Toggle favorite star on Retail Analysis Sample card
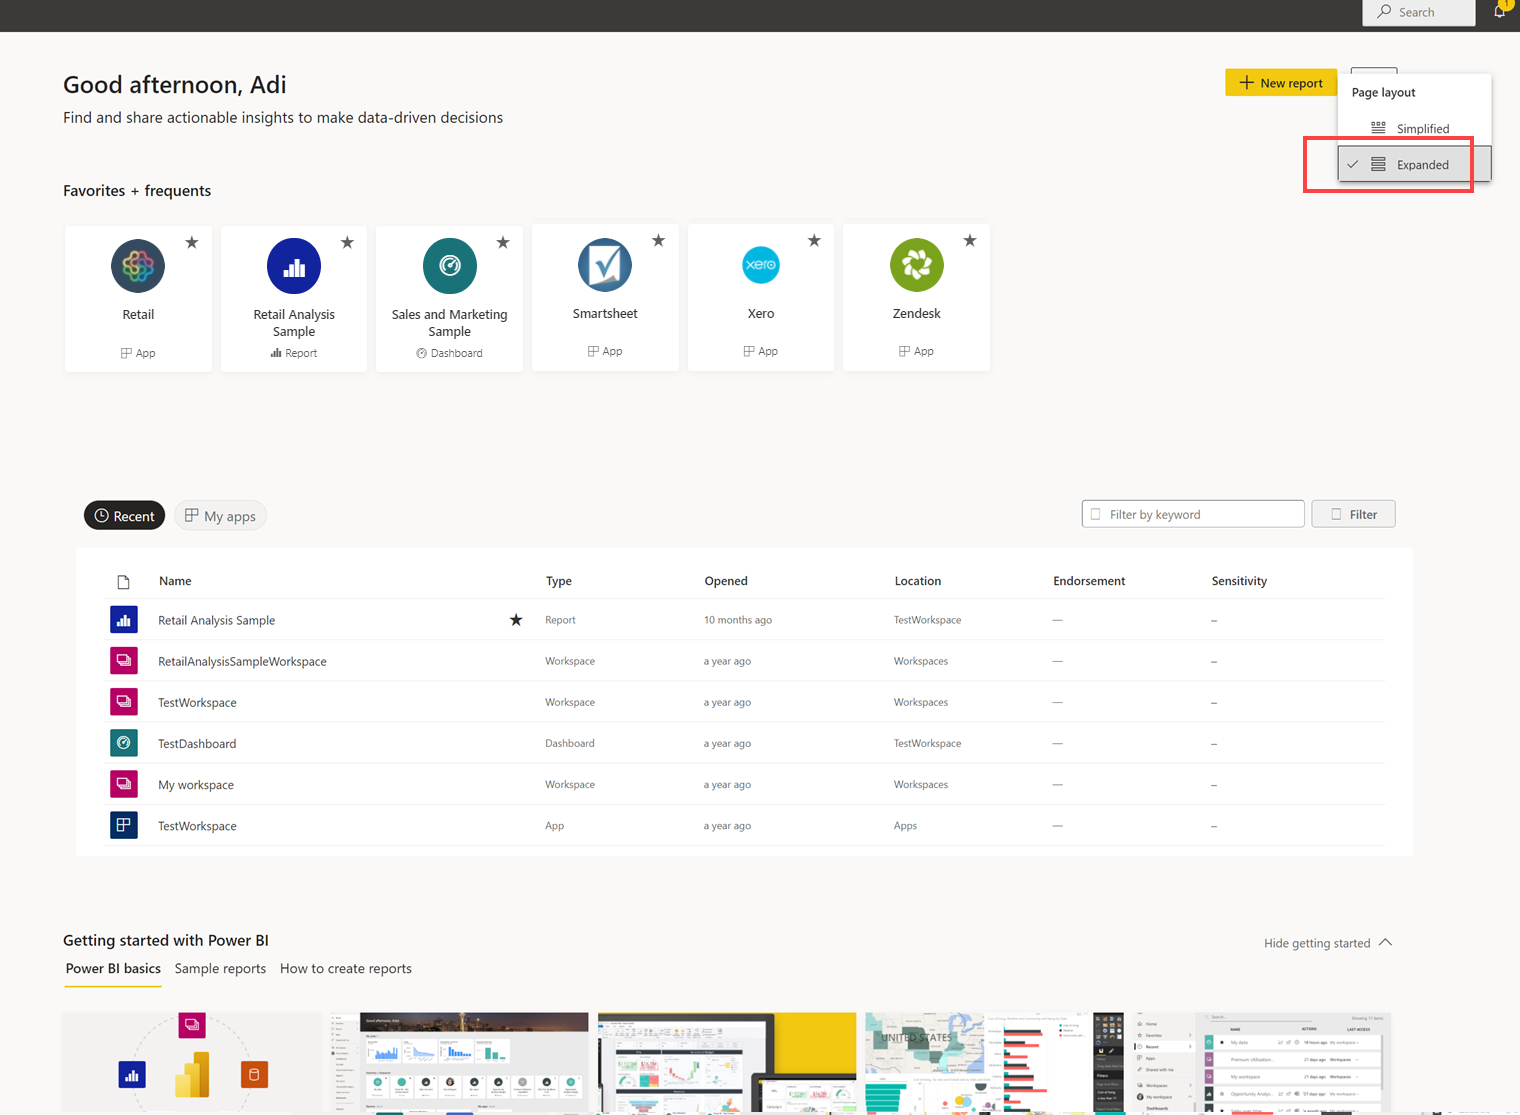The width and height of the screenshot is (1520, 1115). [x=347, y=242]
